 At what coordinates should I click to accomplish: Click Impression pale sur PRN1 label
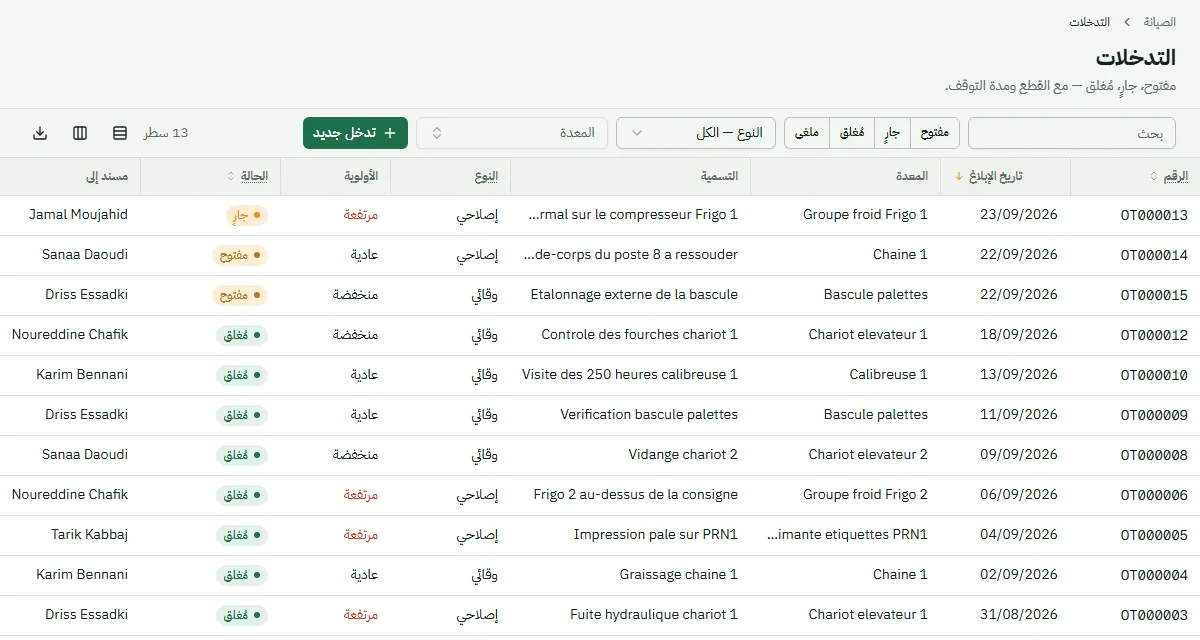655,535
